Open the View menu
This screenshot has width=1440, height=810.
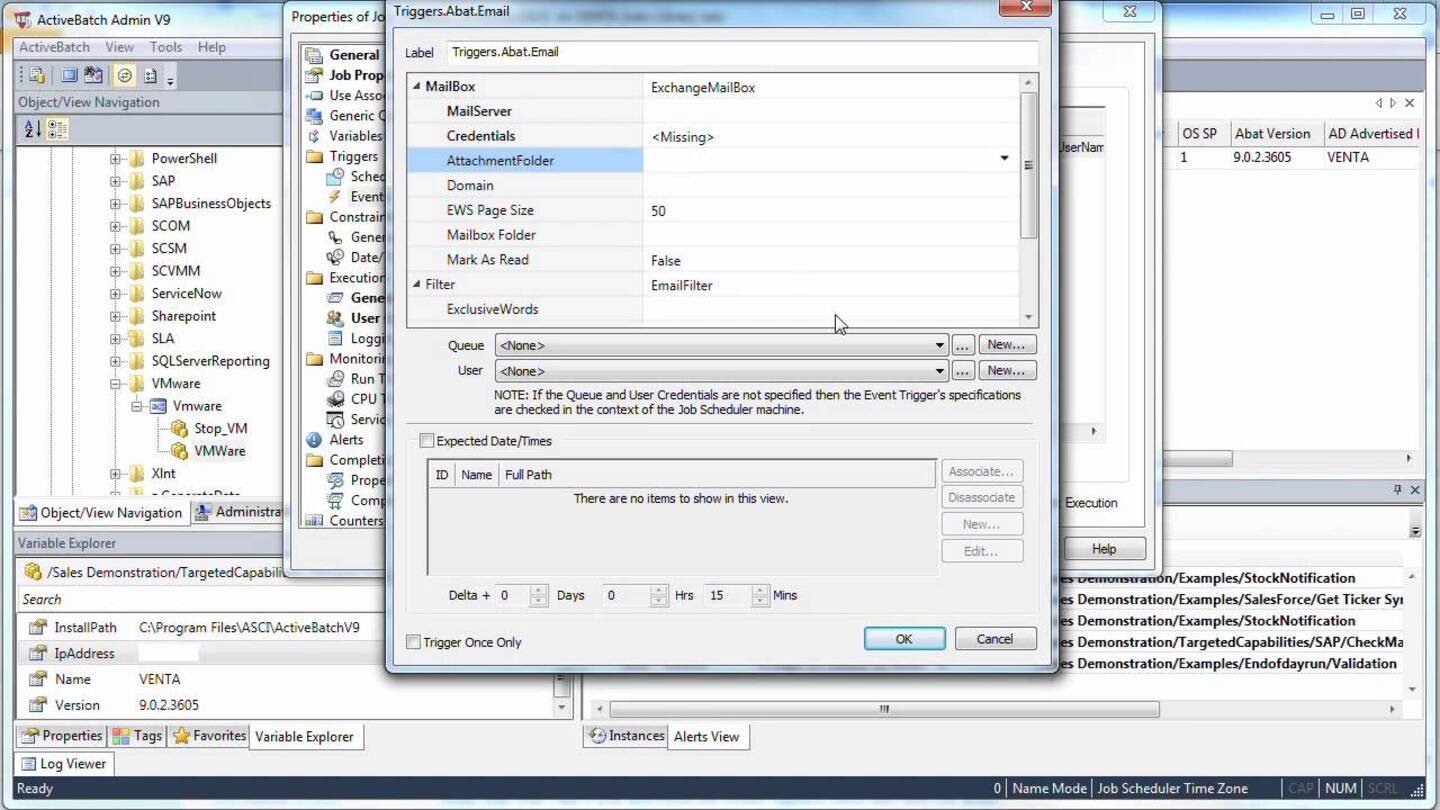point(119,47)
